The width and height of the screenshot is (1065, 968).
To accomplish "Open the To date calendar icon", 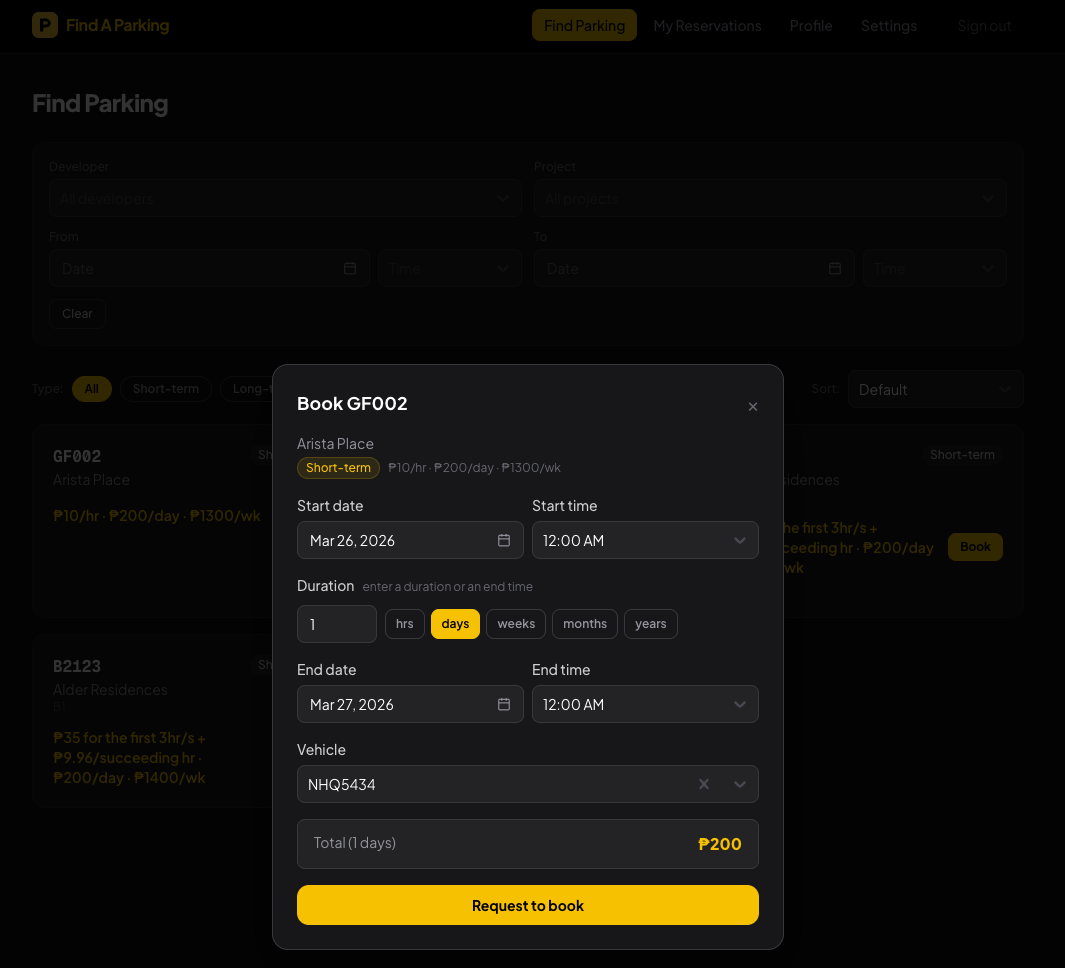I will pyautogui.click(x=835, y=268).
